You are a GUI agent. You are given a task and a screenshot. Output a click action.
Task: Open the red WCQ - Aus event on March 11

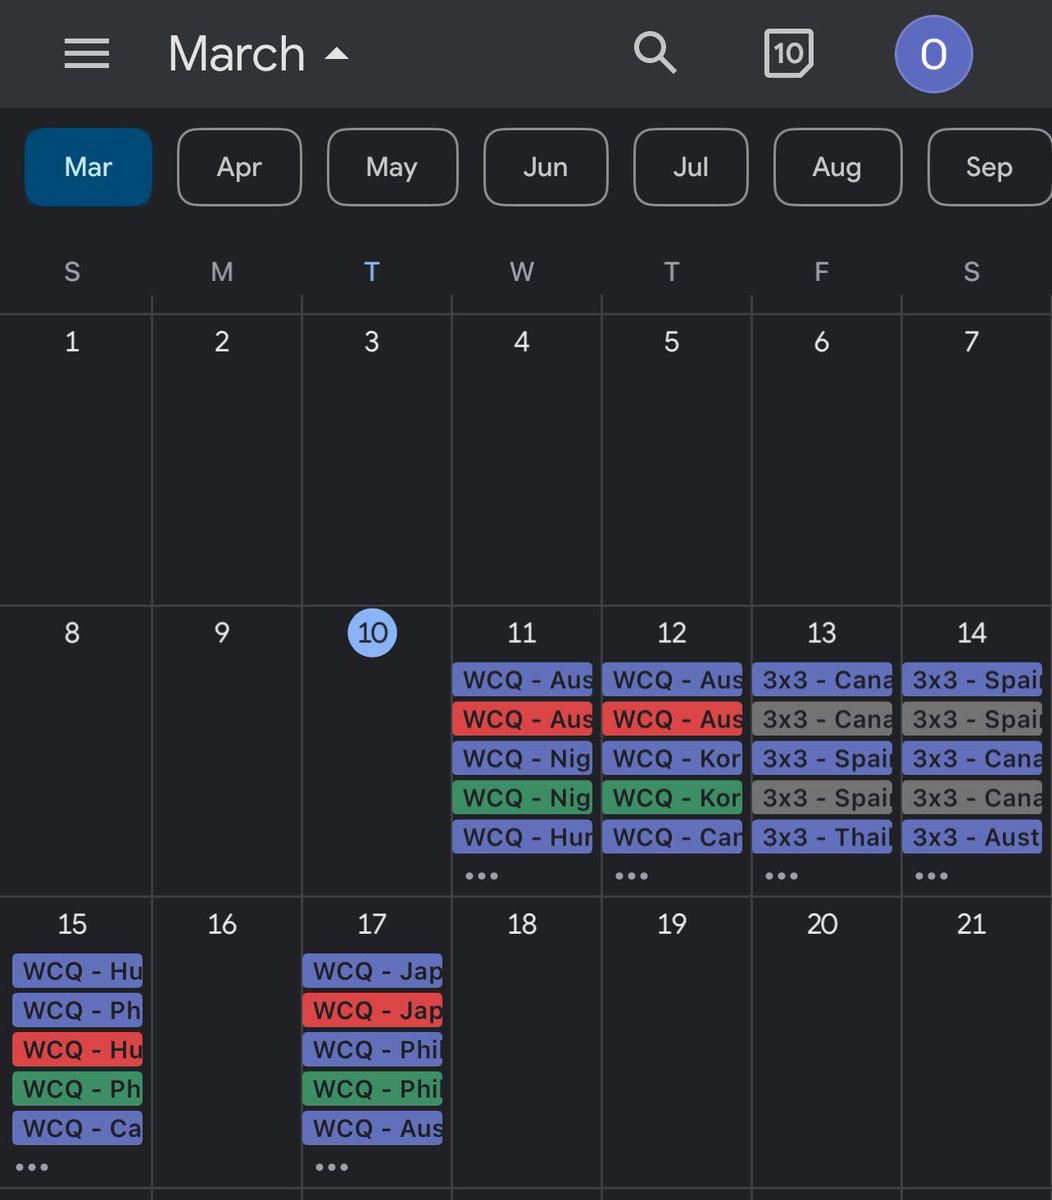click(x=522, y=719)
